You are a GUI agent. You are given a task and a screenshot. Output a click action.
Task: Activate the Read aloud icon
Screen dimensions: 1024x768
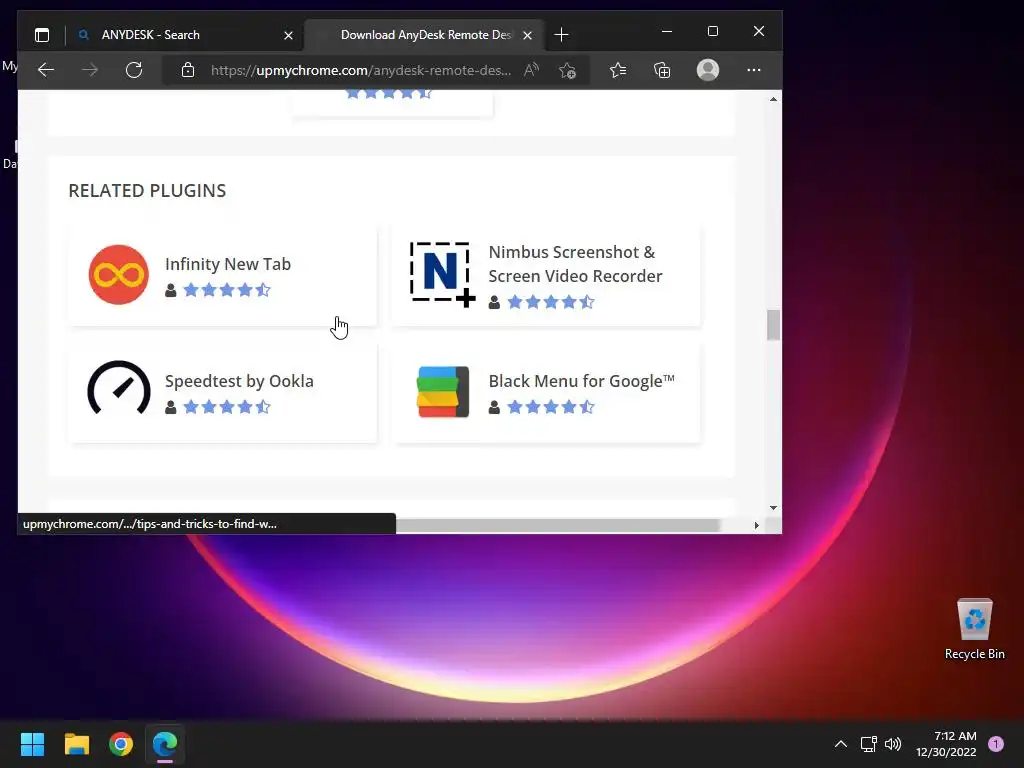pos(532,70)
